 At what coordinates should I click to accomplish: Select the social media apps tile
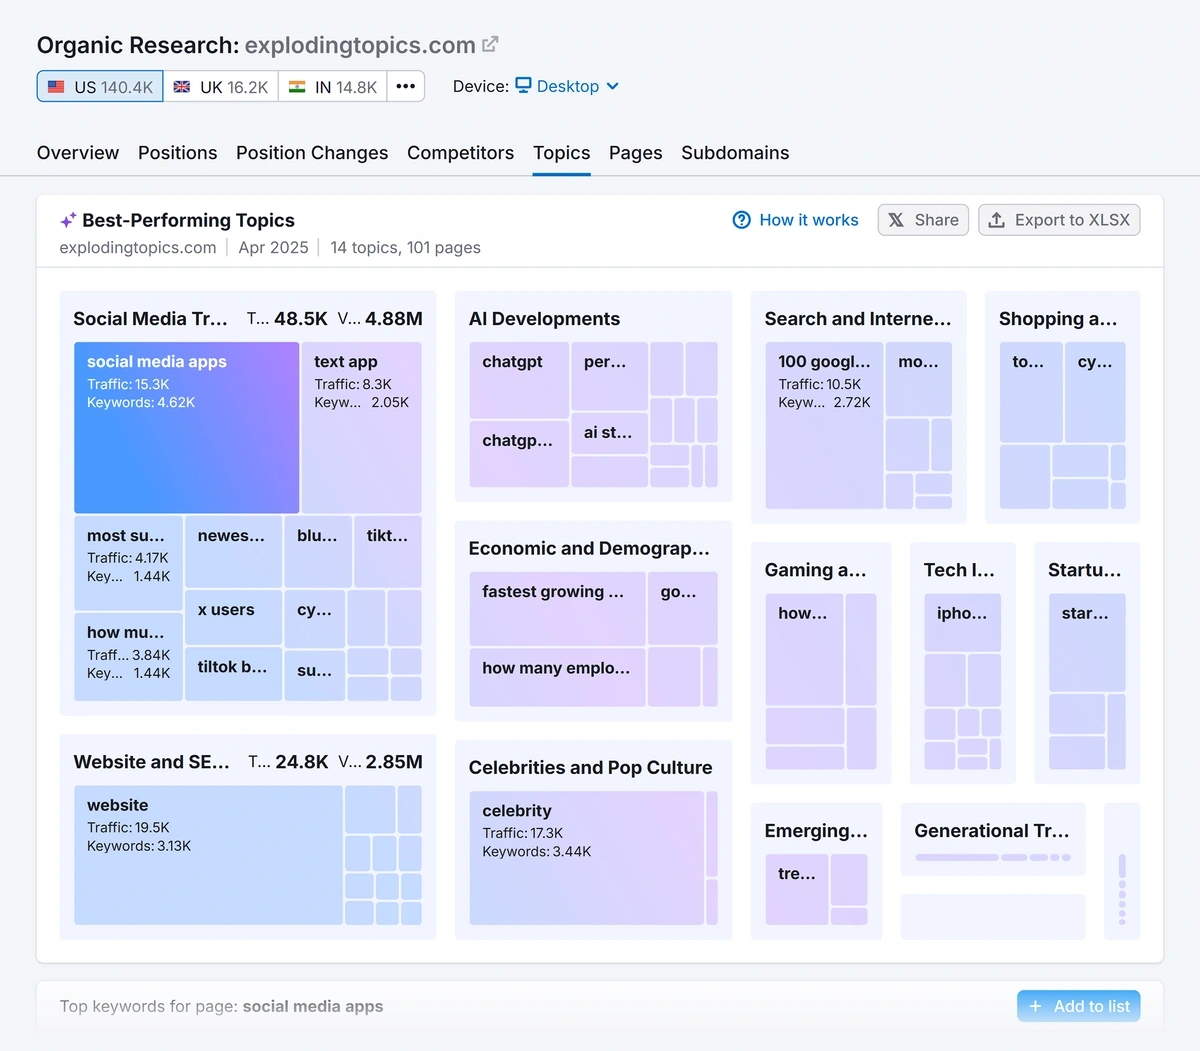(186, 427)
